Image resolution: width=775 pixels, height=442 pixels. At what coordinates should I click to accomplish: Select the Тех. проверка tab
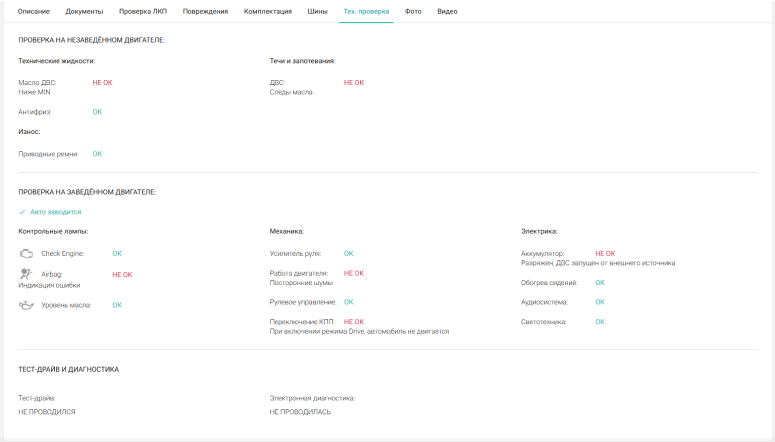[367, 11]
